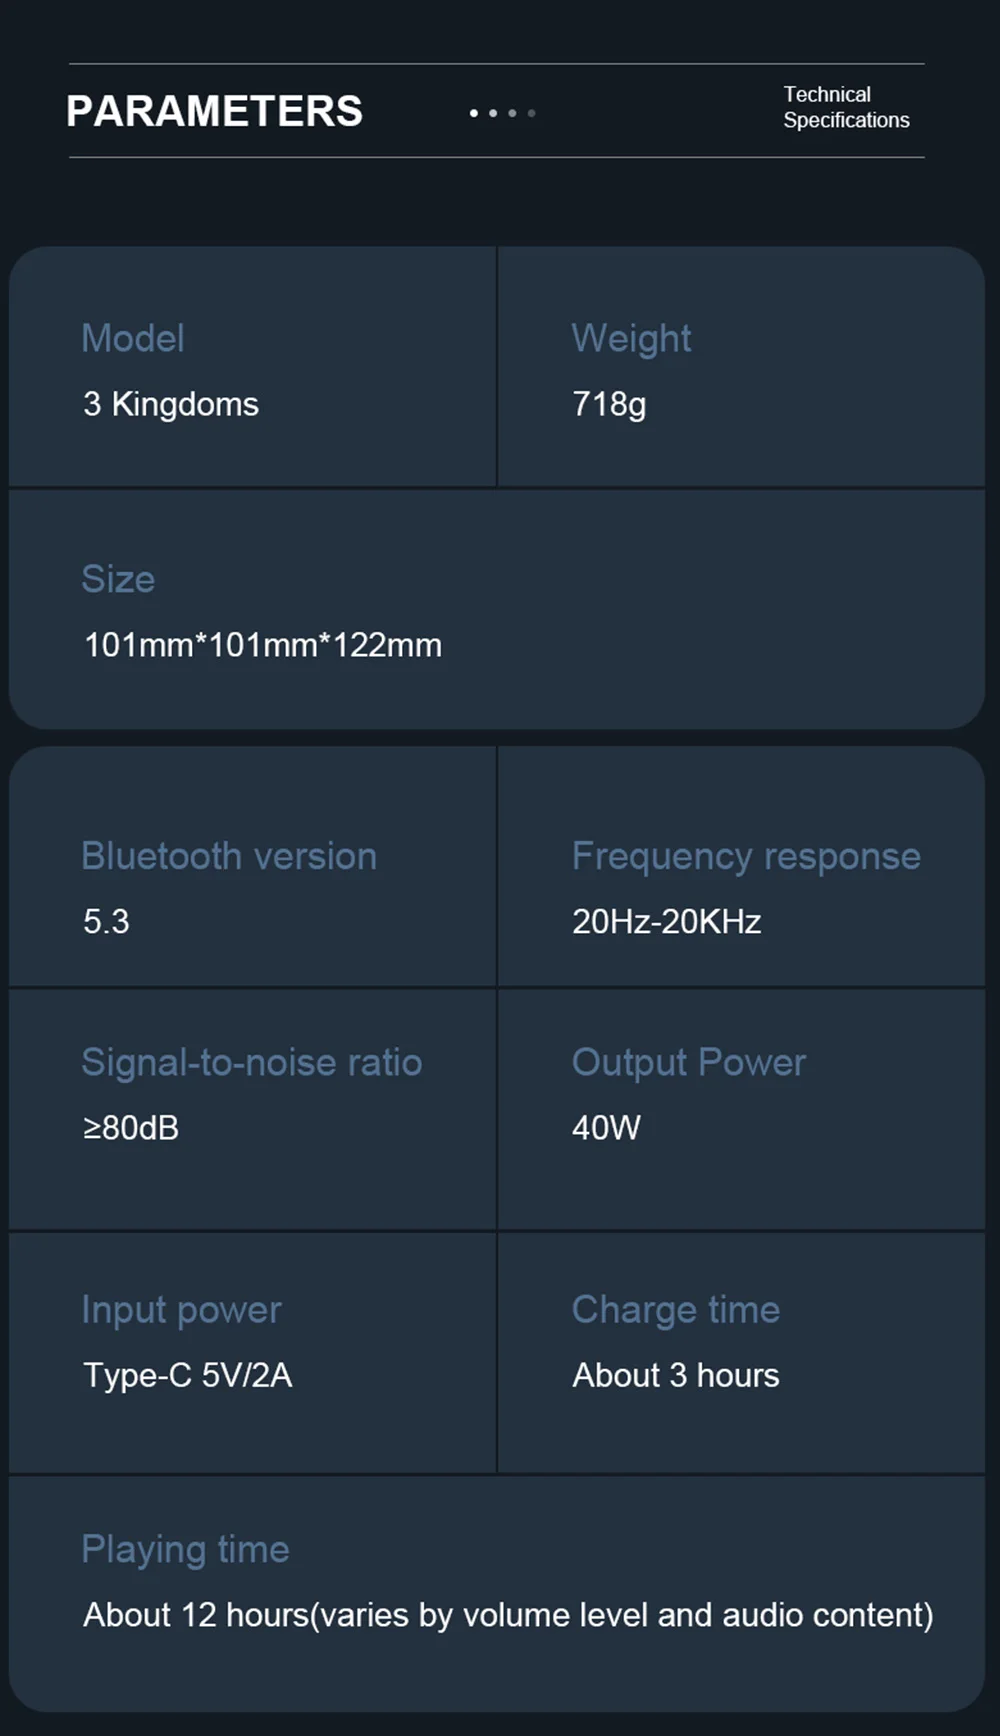
Task: Click the Playing time label
Action: [186, 1549]
